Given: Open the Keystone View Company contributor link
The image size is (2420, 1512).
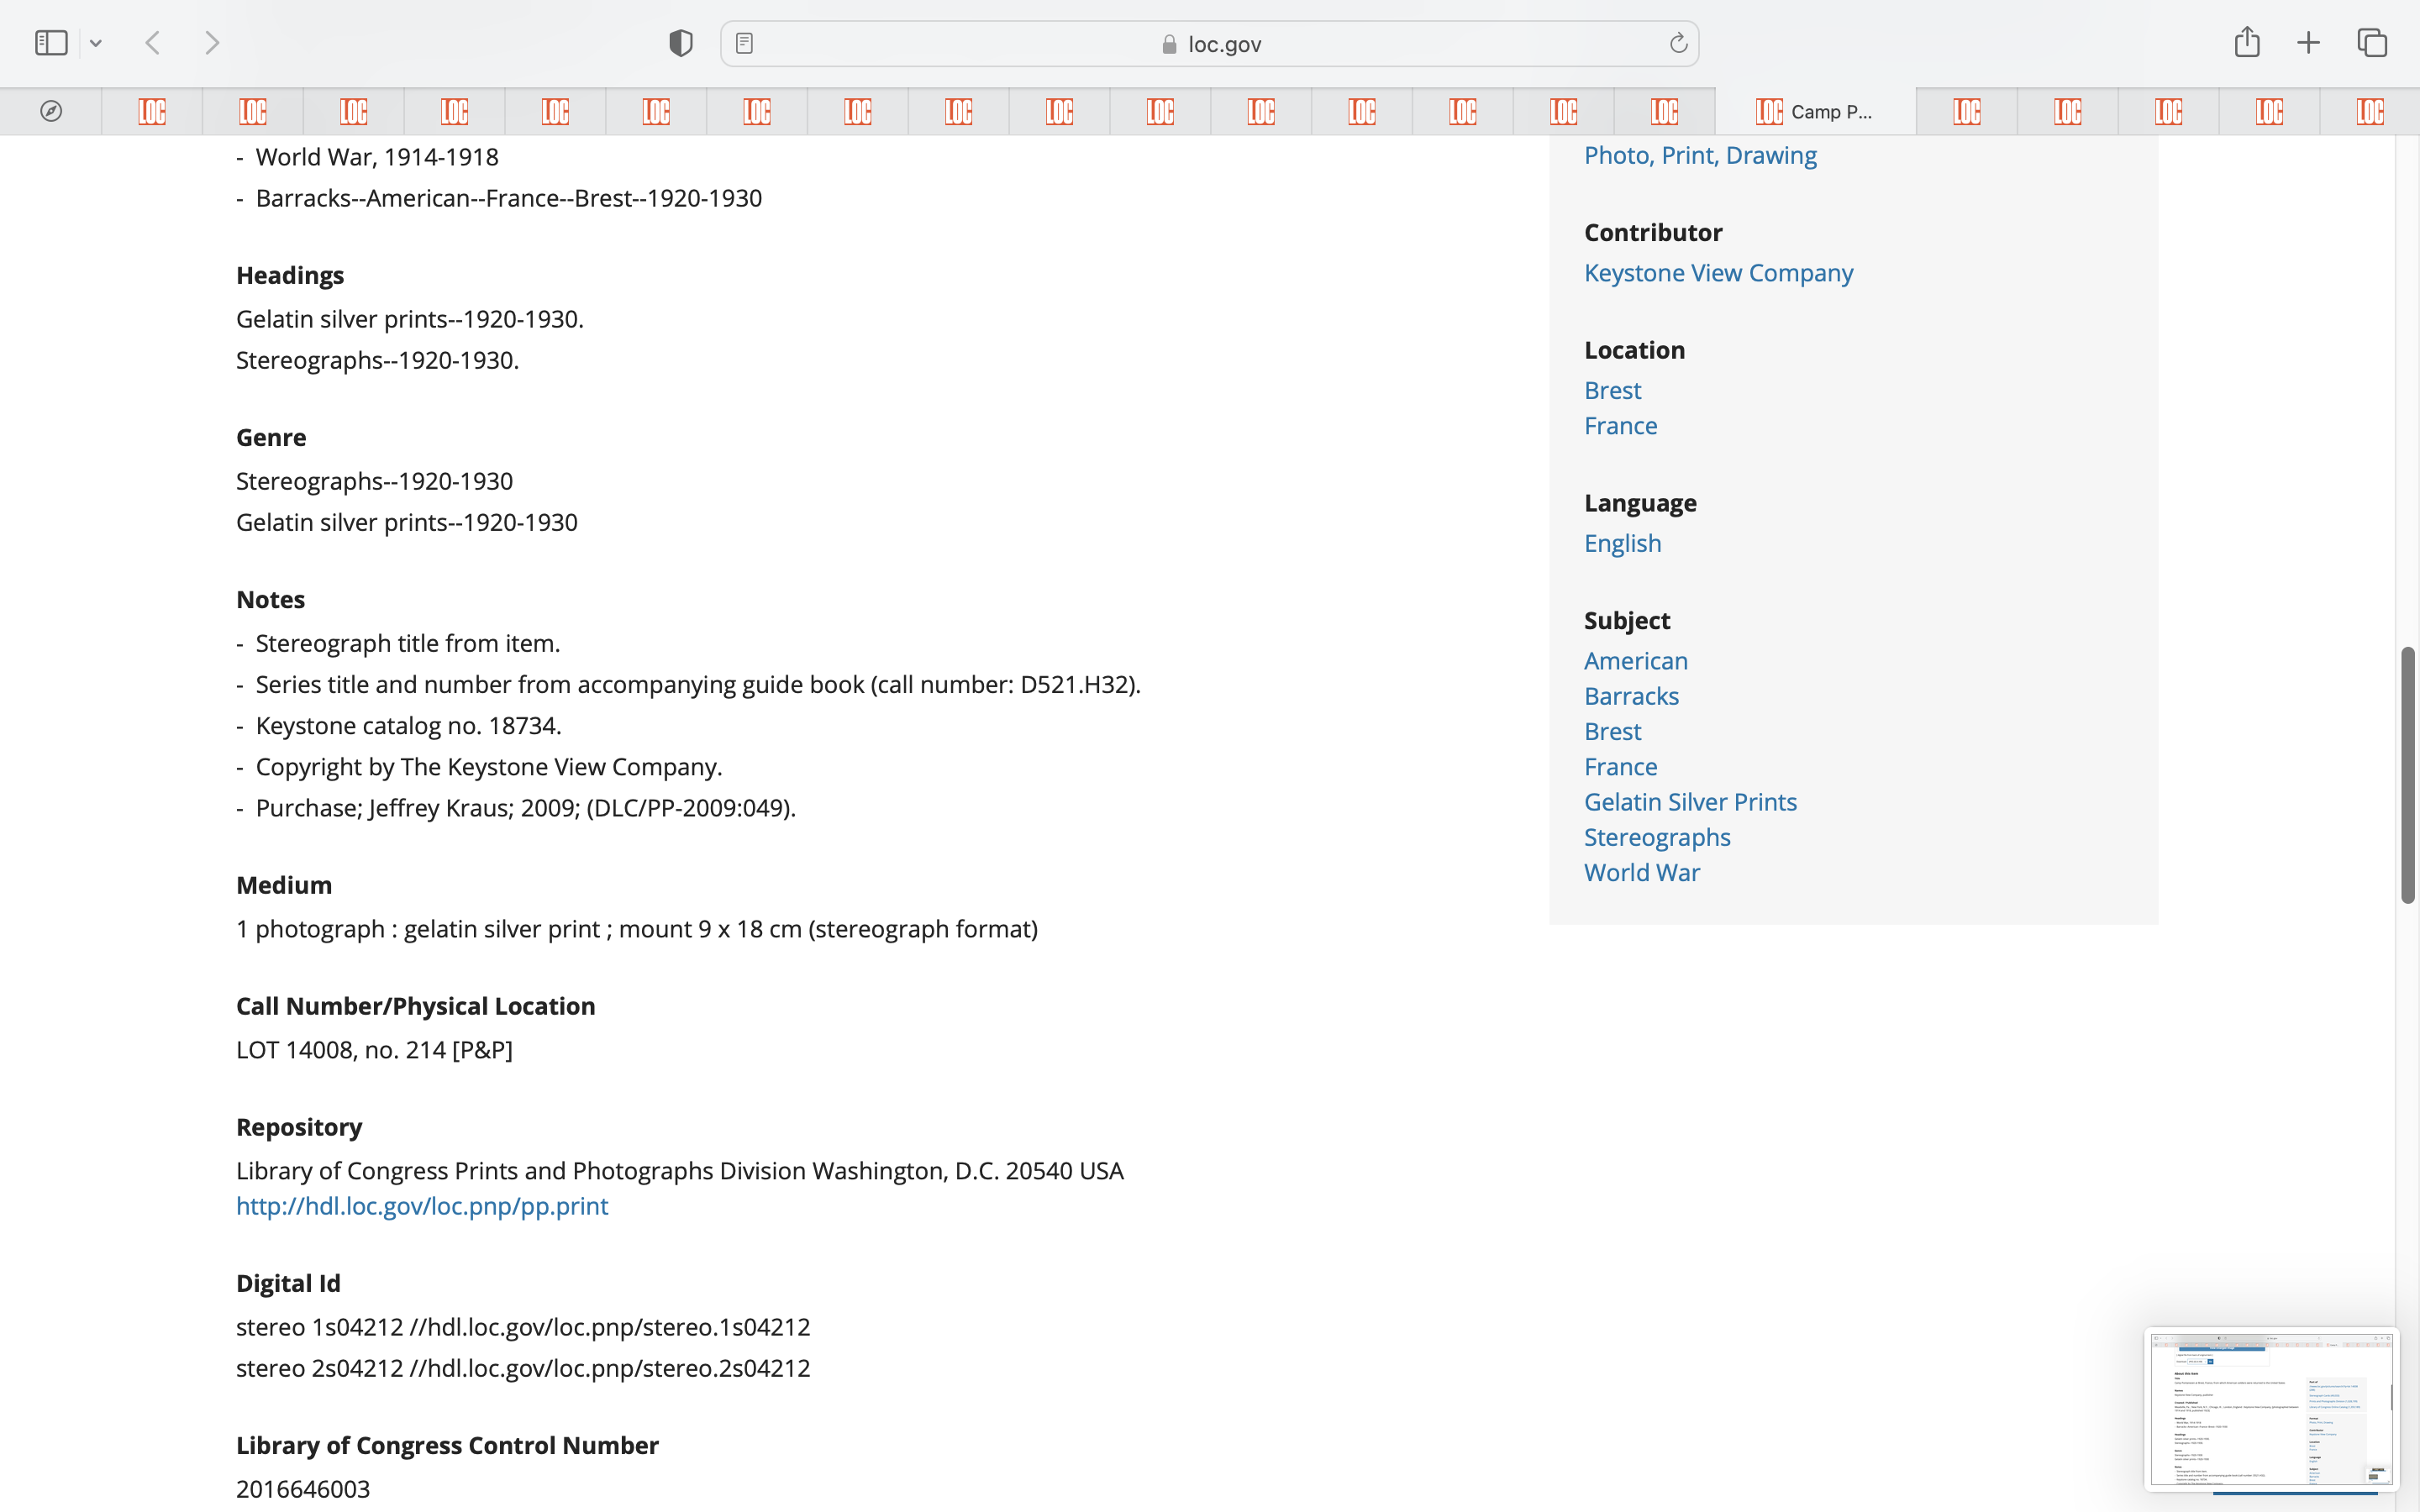Looking at the screenshot, I should tap(1718, 273).
